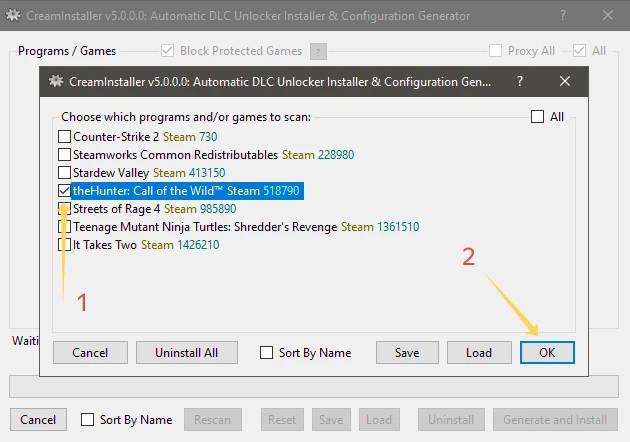Click the main window Save button
Screen dimensions: 630x442
(x=331, y=419)
